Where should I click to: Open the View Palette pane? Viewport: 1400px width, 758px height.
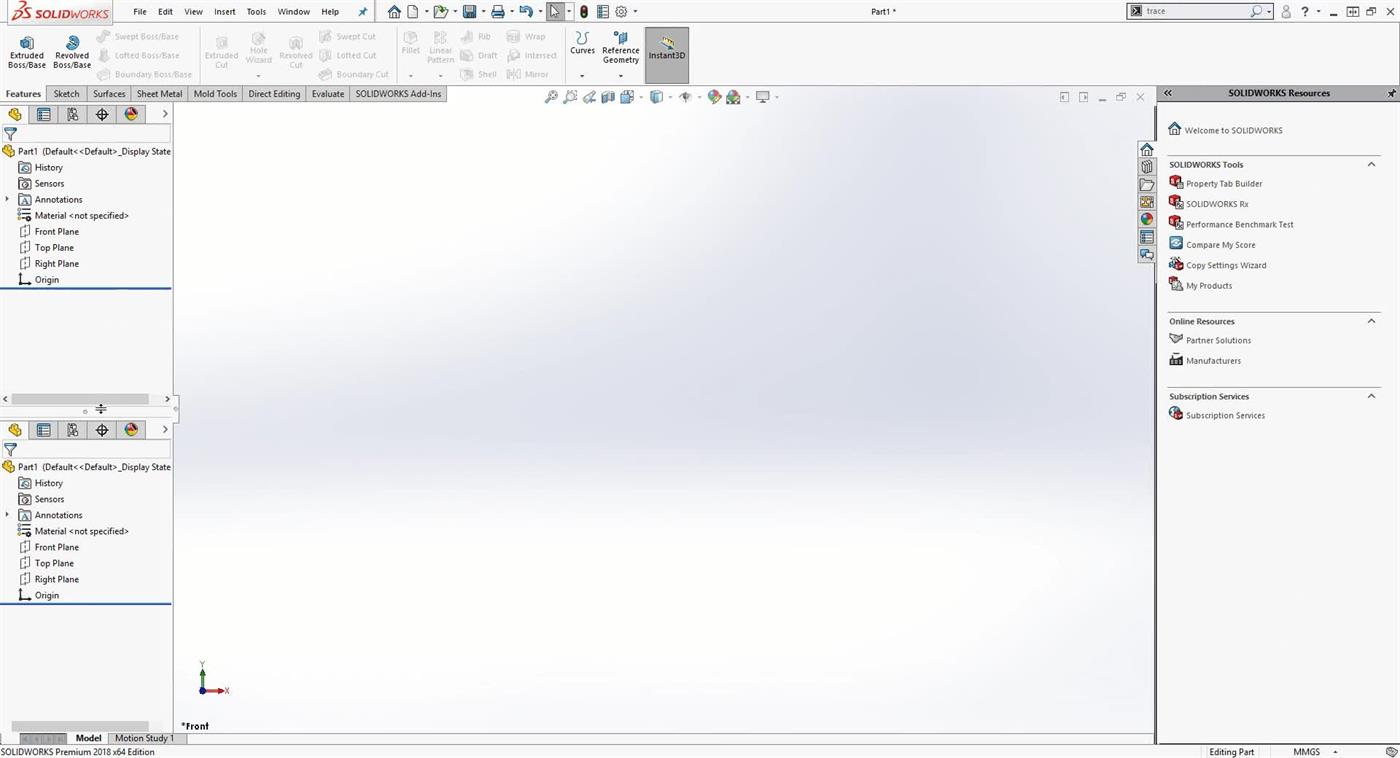click(x=1147, y=201)
